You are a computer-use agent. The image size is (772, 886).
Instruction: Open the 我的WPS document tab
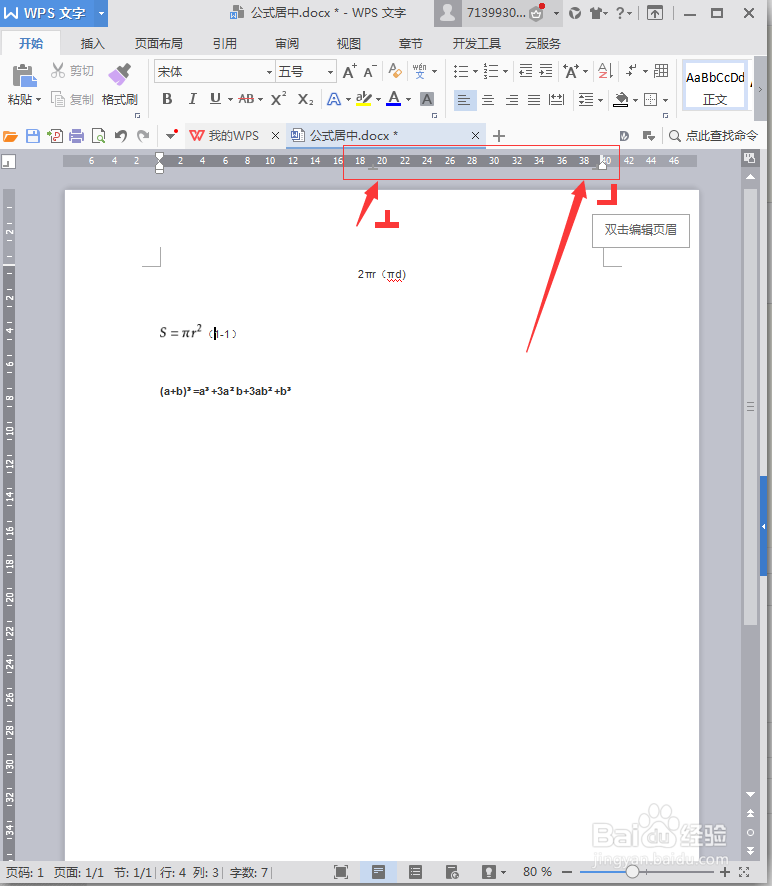click(x=233, y=136)
